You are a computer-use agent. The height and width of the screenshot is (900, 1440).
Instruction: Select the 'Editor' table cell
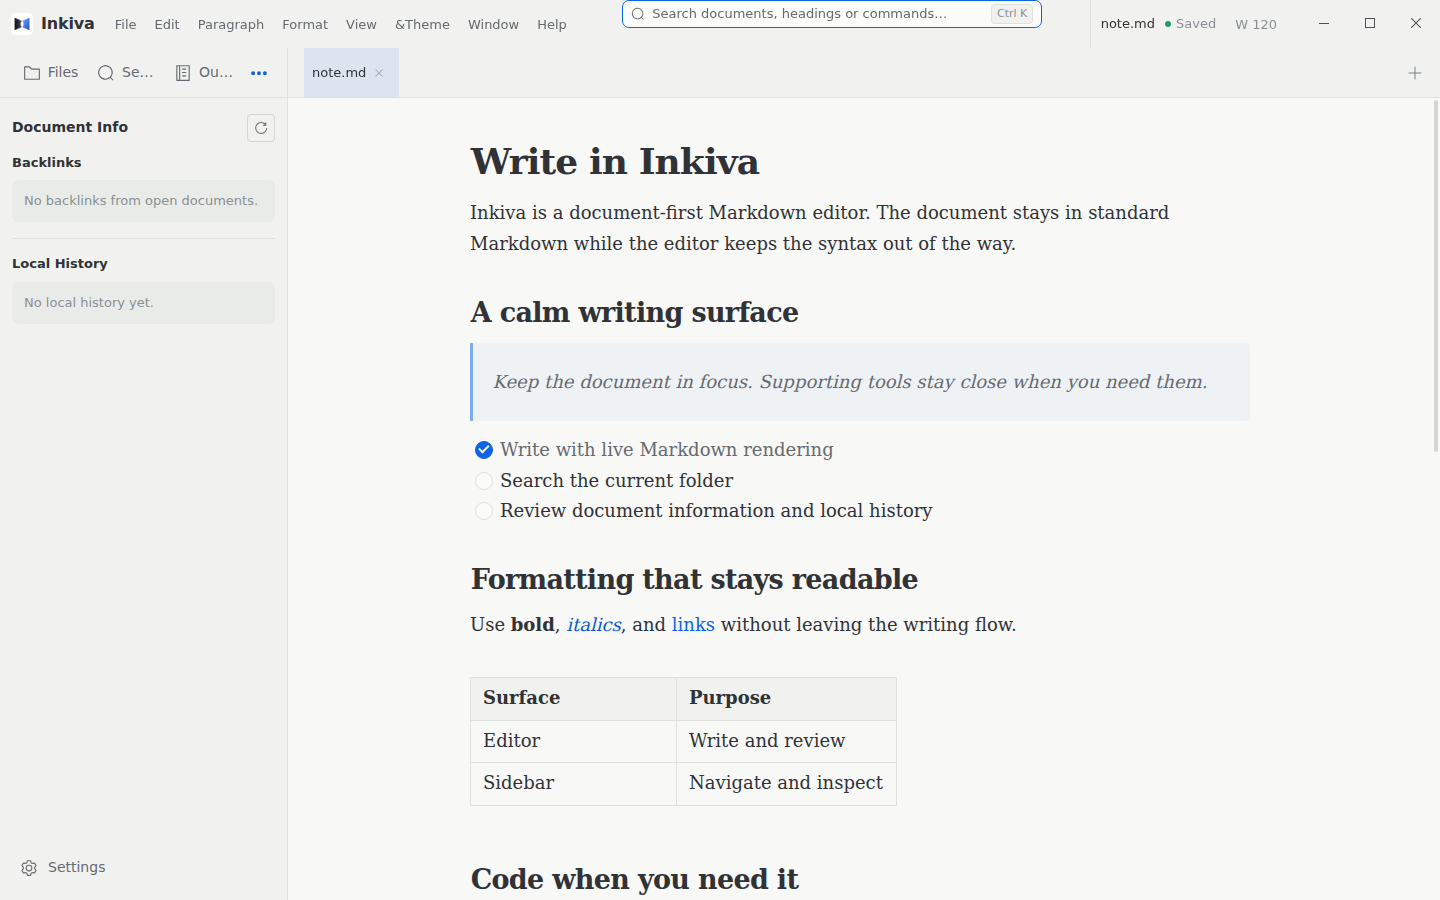pyautogui.click(x=574, y=742)
